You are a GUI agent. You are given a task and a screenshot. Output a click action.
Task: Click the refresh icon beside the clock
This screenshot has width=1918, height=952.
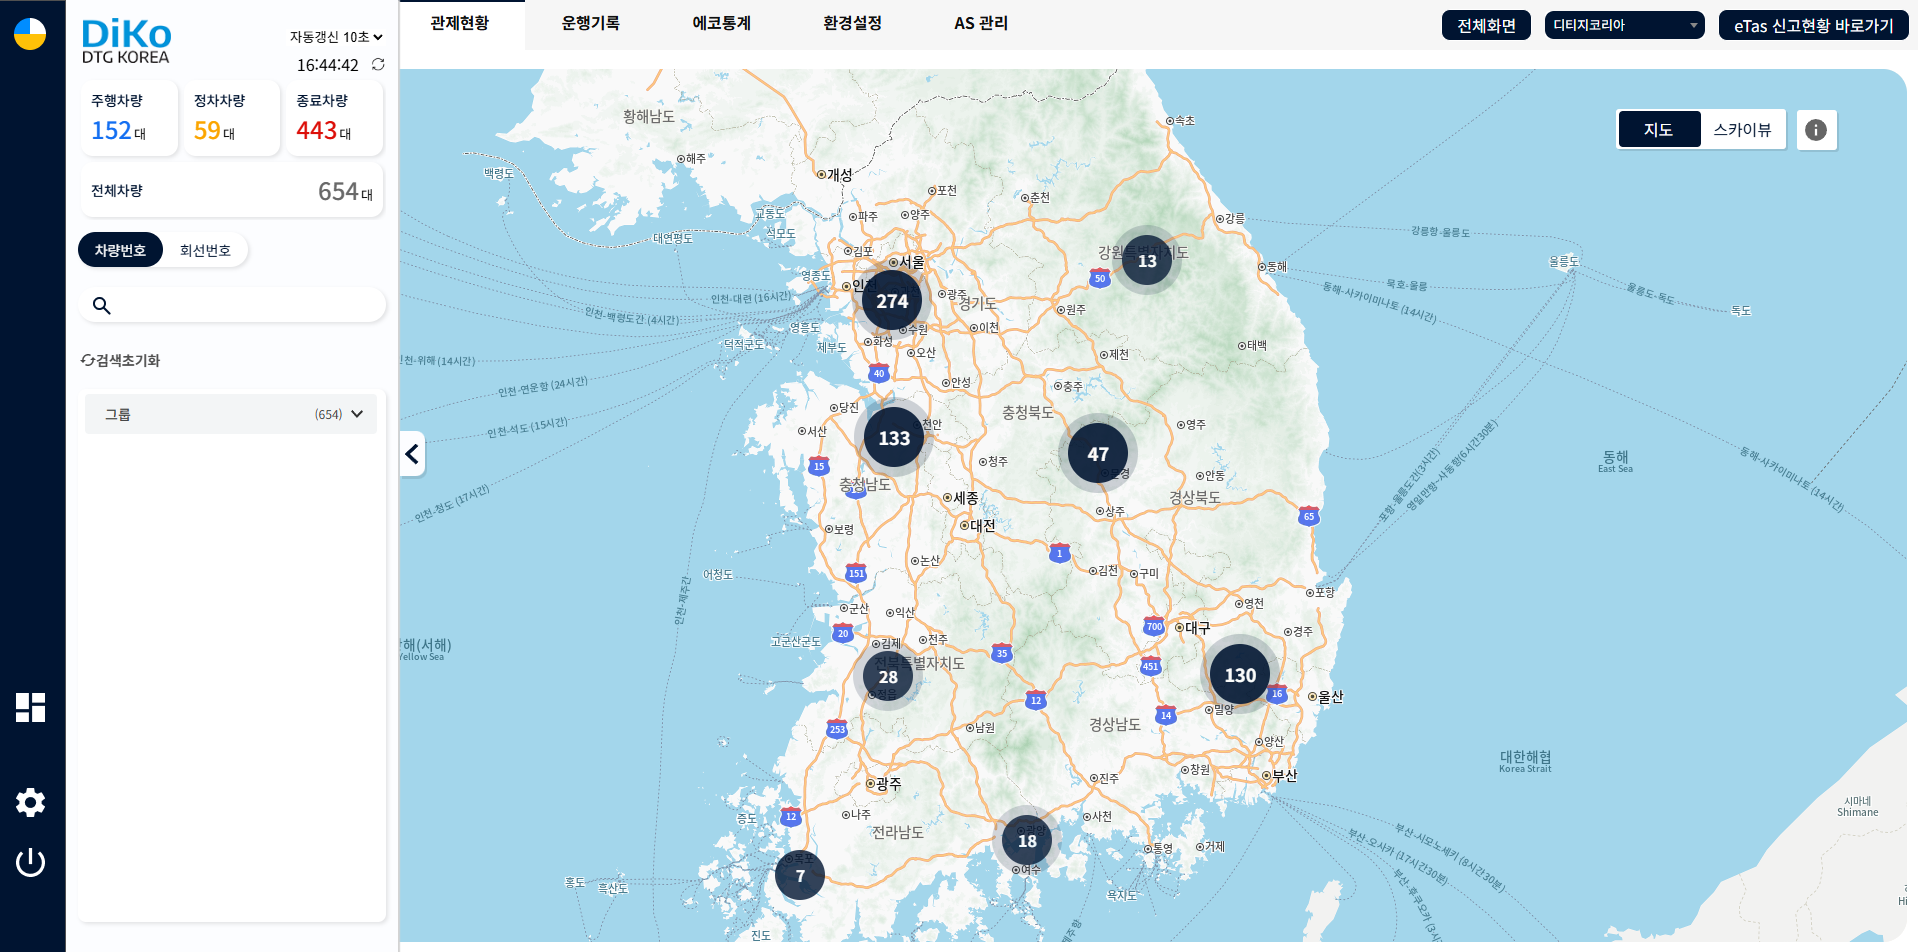[378, 65]
